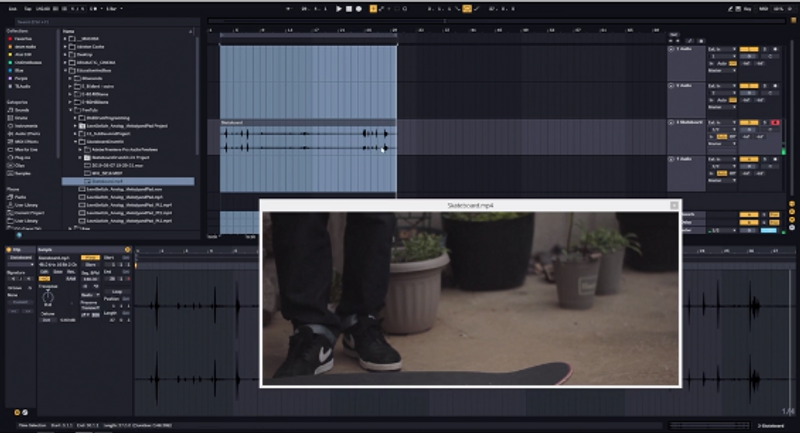Click the Name column header in browser

tap(68, 31)
